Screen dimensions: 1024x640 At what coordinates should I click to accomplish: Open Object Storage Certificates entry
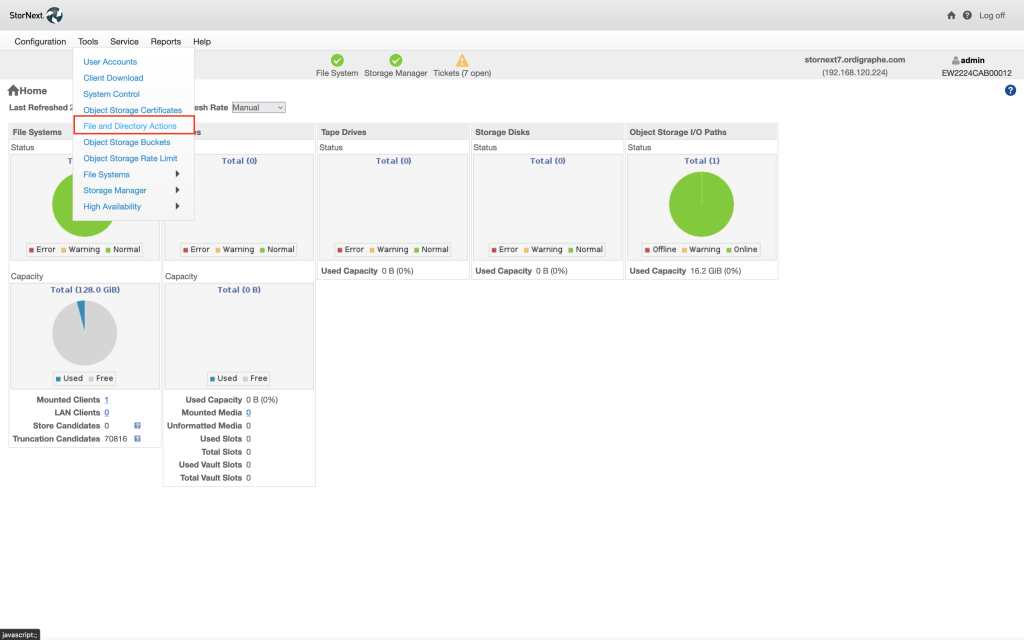133,110
